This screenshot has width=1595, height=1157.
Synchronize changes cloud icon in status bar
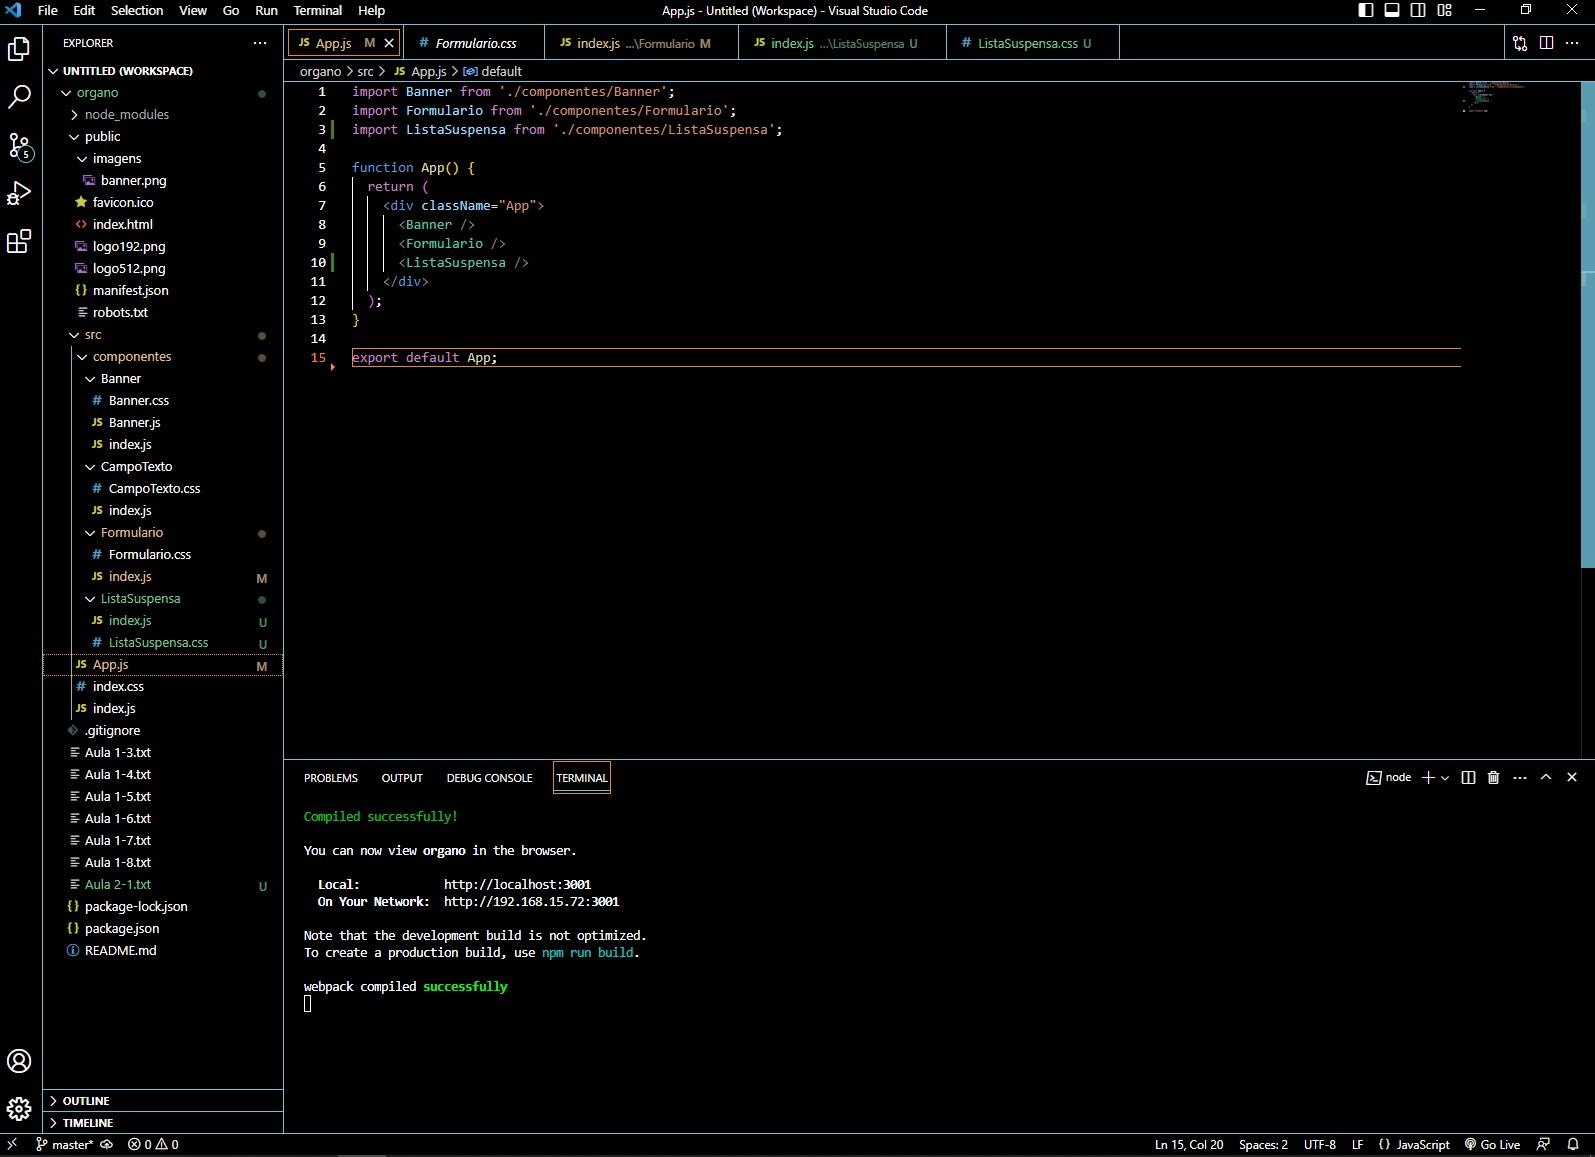[x=107, y=1144]
